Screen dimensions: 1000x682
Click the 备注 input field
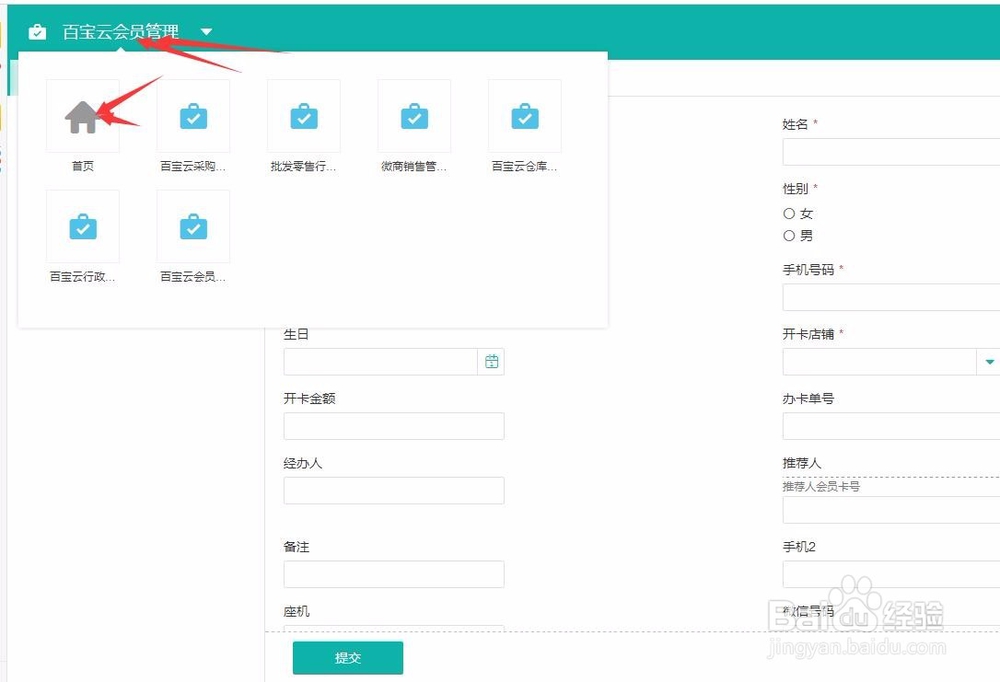[394, 574]
